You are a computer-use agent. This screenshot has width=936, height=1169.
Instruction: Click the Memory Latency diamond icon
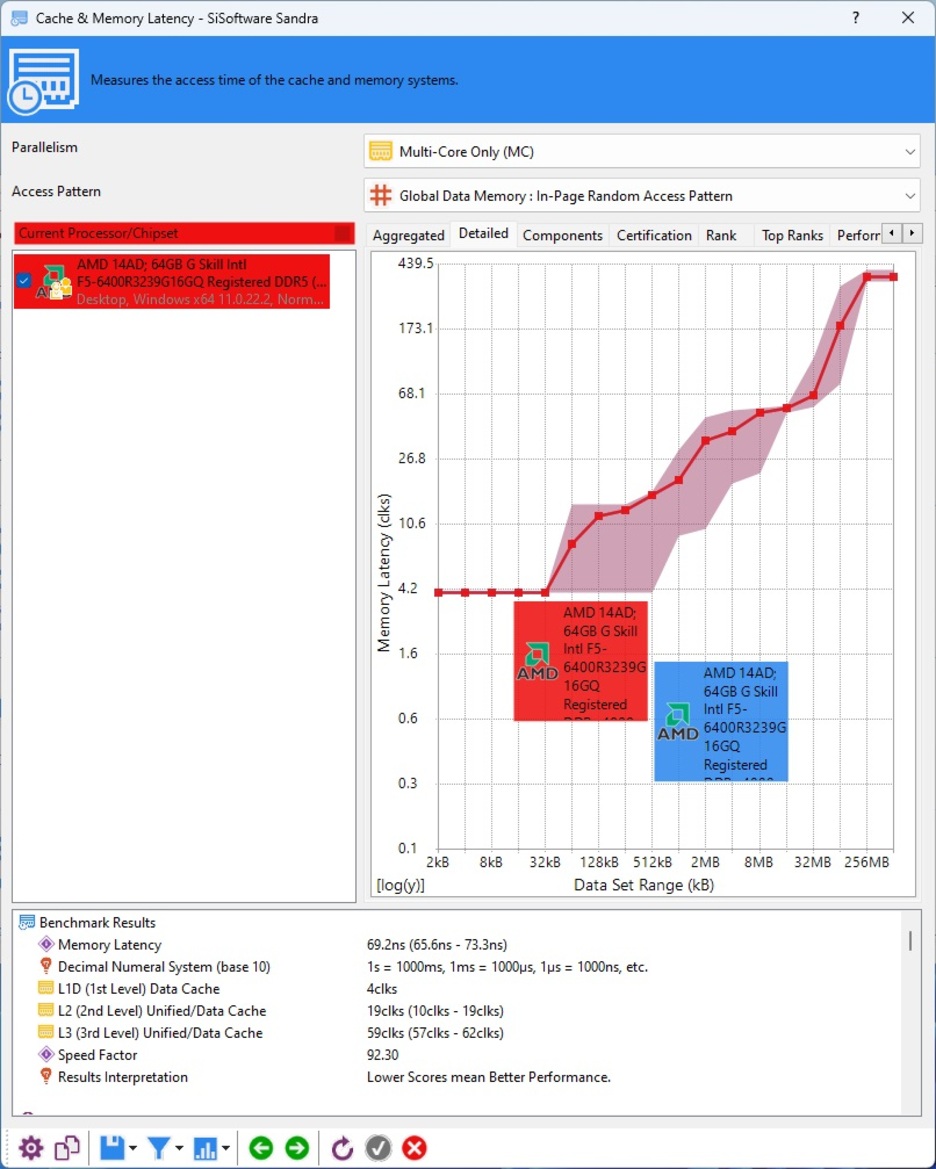coord(46,944)
